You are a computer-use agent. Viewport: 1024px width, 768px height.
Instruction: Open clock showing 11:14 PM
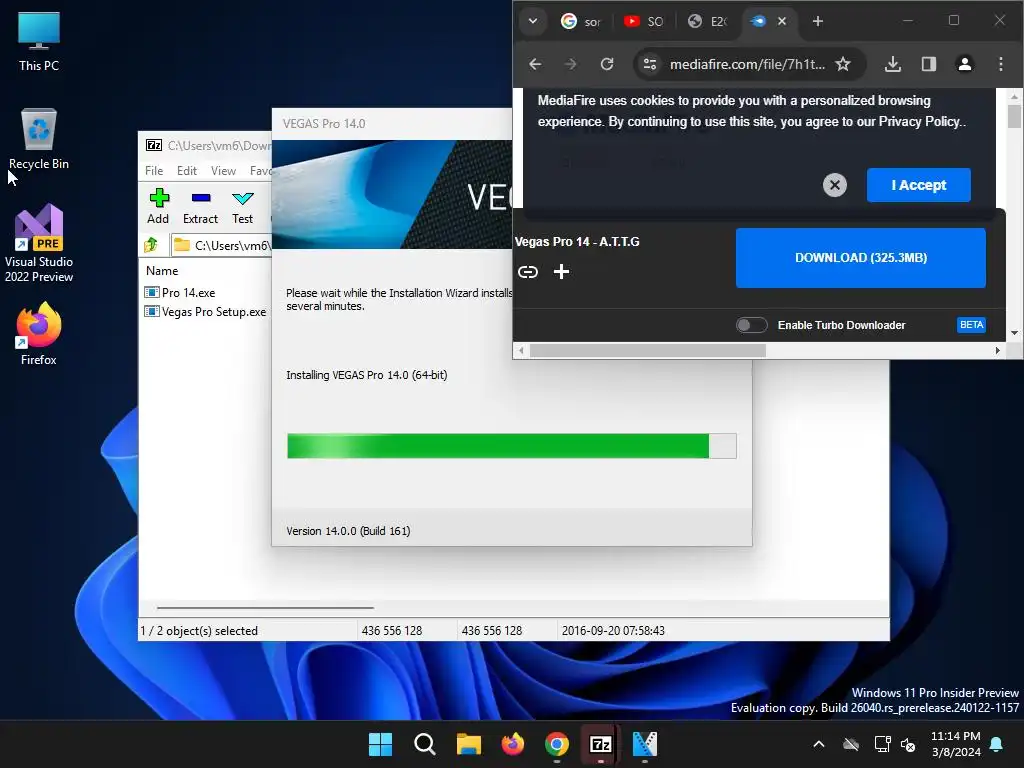pos(955,744)
